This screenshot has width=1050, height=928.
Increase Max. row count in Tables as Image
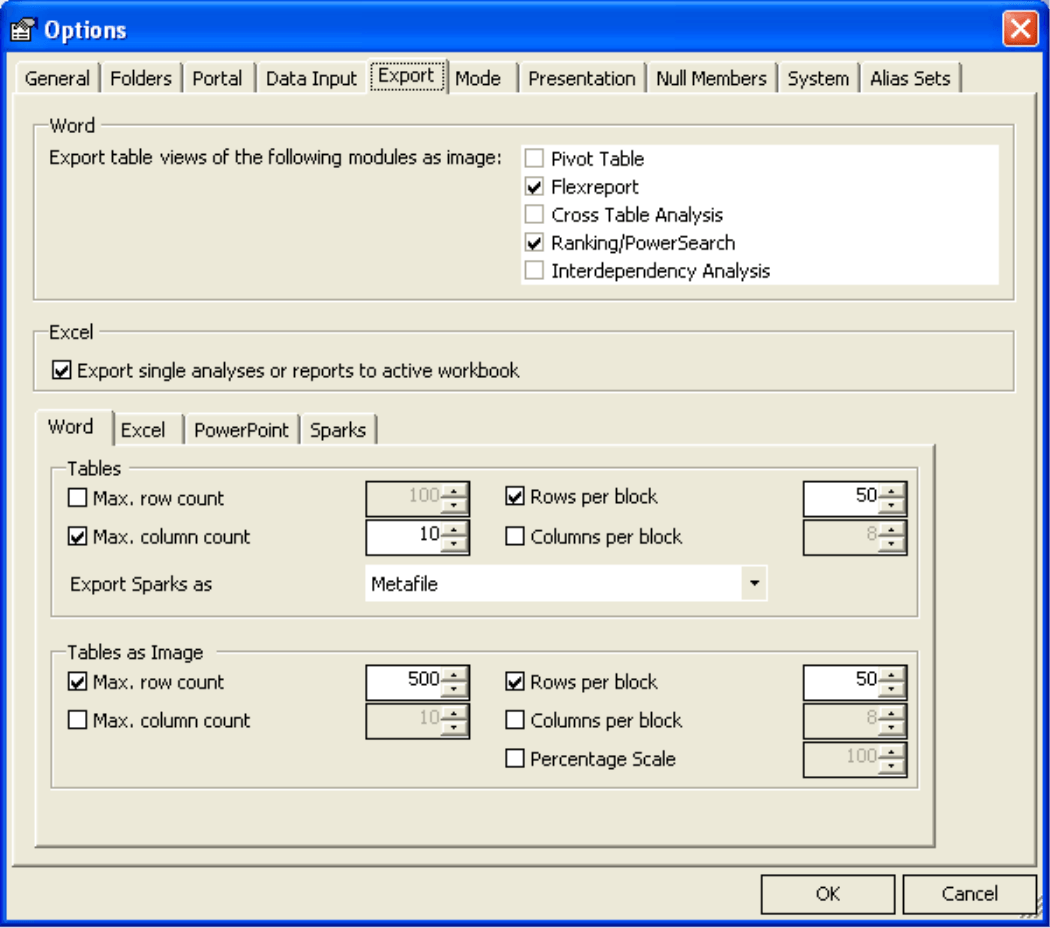coord(455,675)
